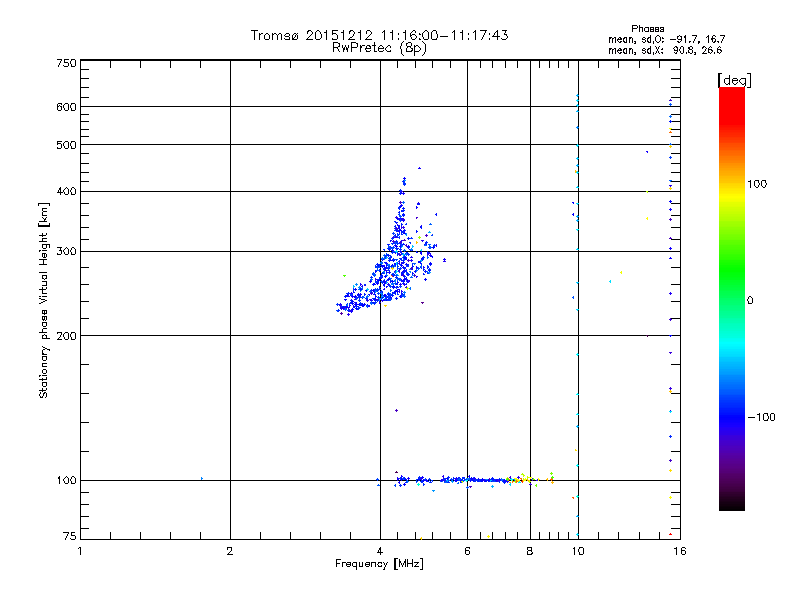The image size is (800, 600).
Task: Click the y-axis tick label '300'
Action: pos(66,251)
